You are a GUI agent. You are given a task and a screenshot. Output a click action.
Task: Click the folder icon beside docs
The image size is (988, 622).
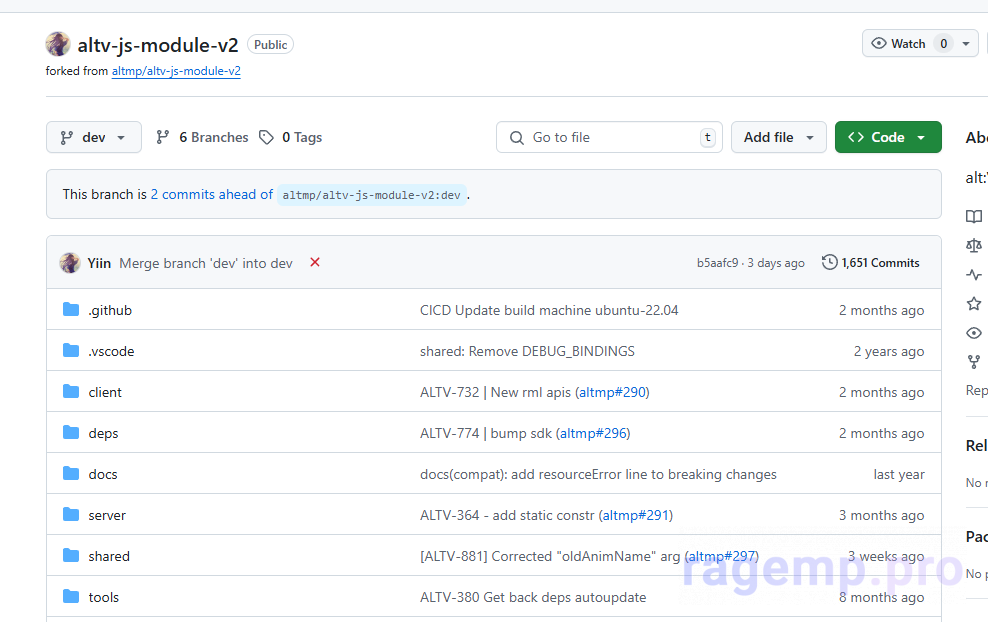(71, 473)
